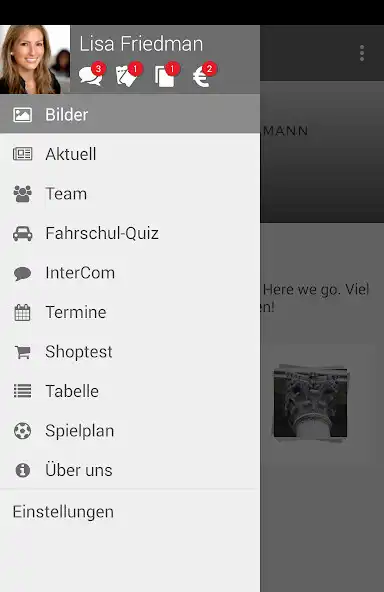Select Tabelle in the side menu

pos(130,391)
